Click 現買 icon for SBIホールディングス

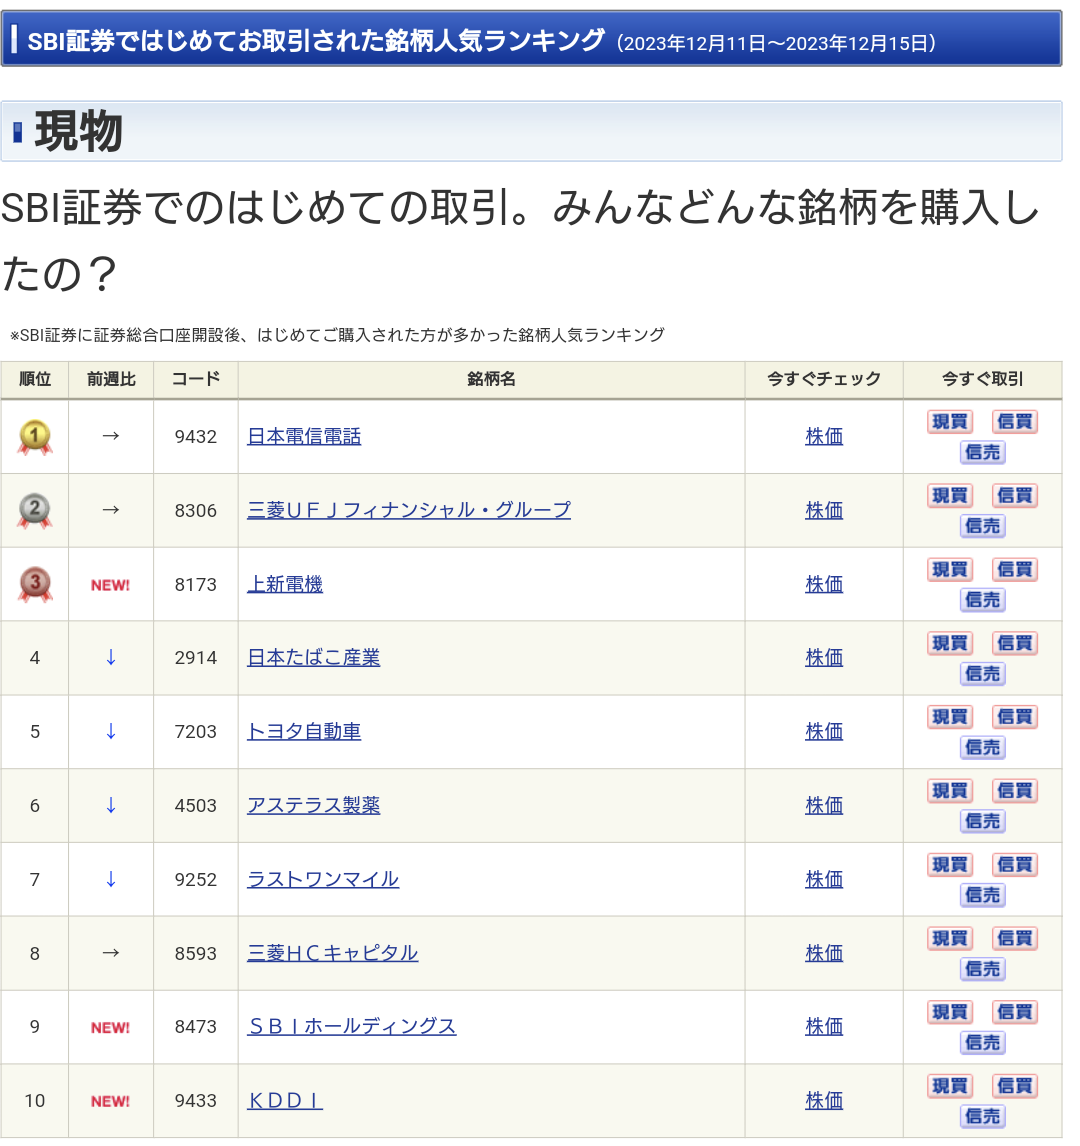tap(950, 1012)
